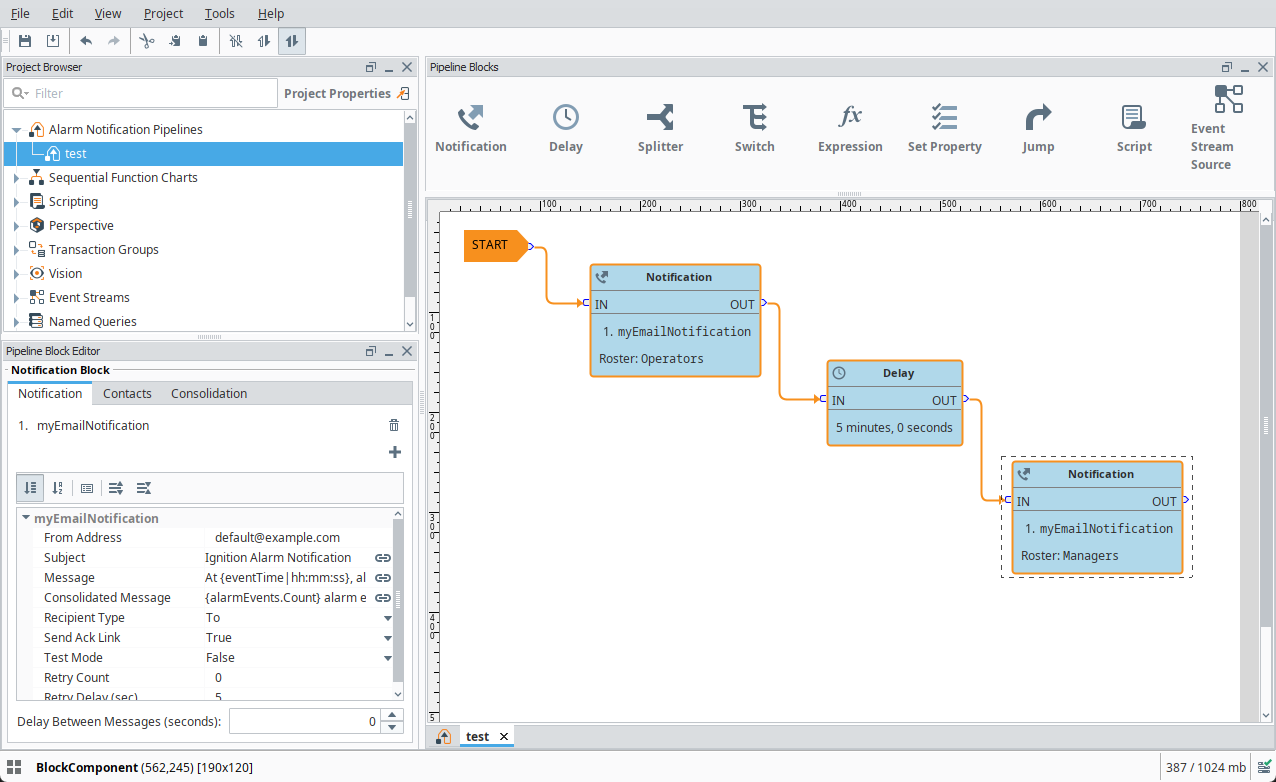Save the project with the floppy disk icon

coord(25,41)
